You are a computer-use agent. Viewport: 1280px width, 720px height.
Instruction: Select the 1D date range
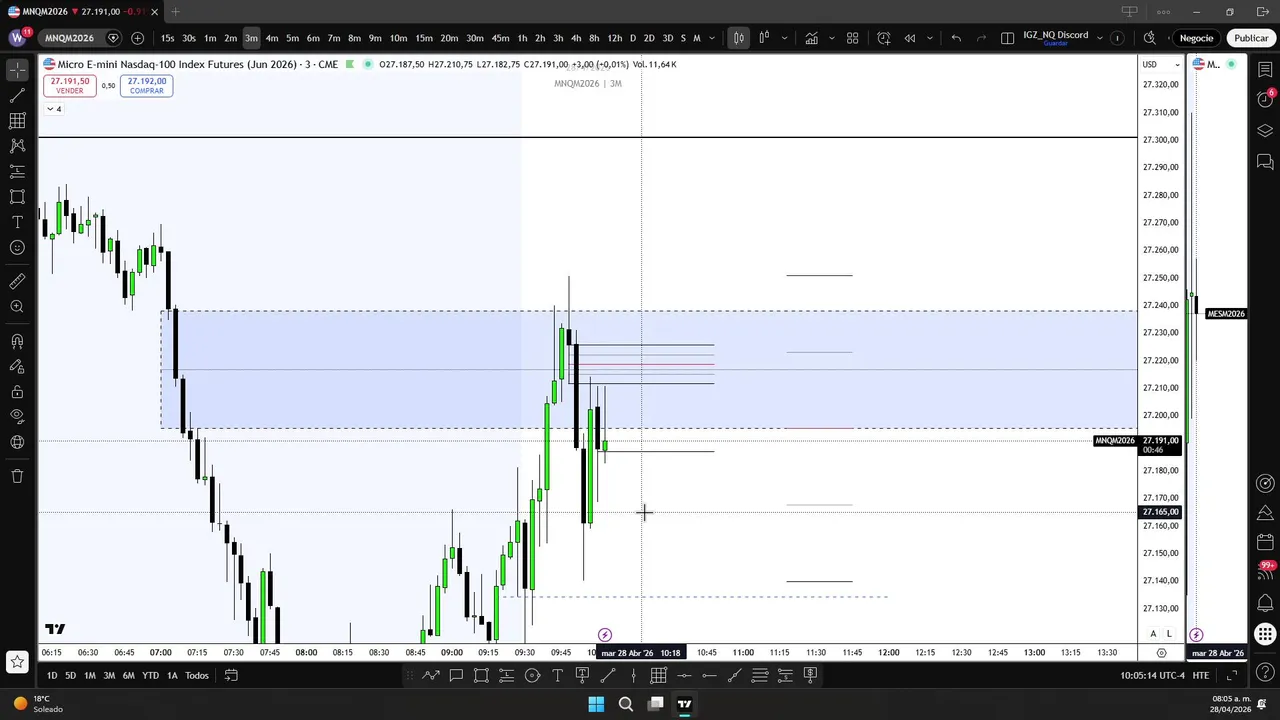[52, 675]
